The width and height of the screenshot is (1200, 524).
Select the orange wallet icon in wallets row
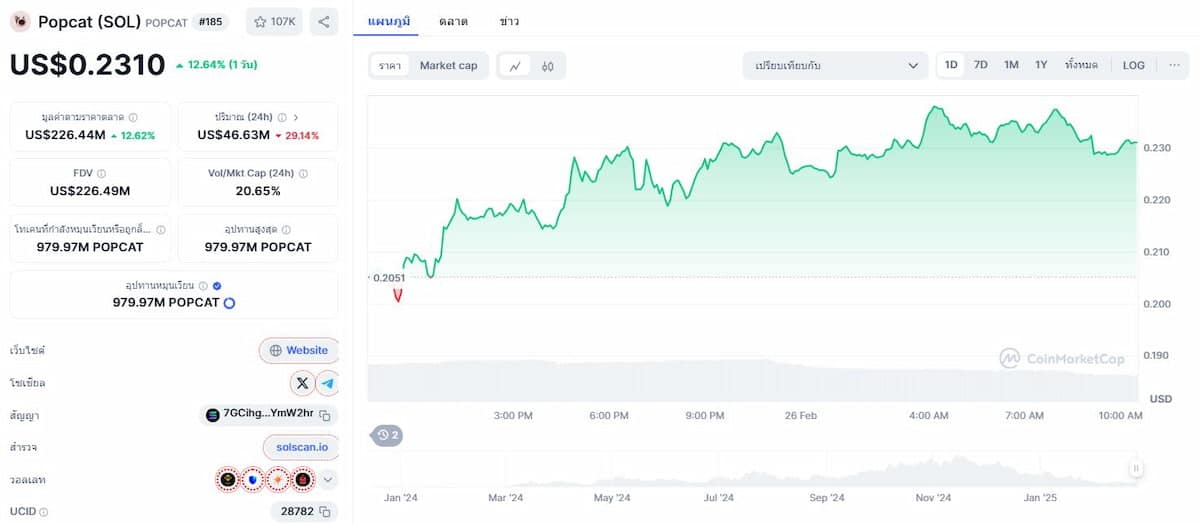tap(279, 479)
